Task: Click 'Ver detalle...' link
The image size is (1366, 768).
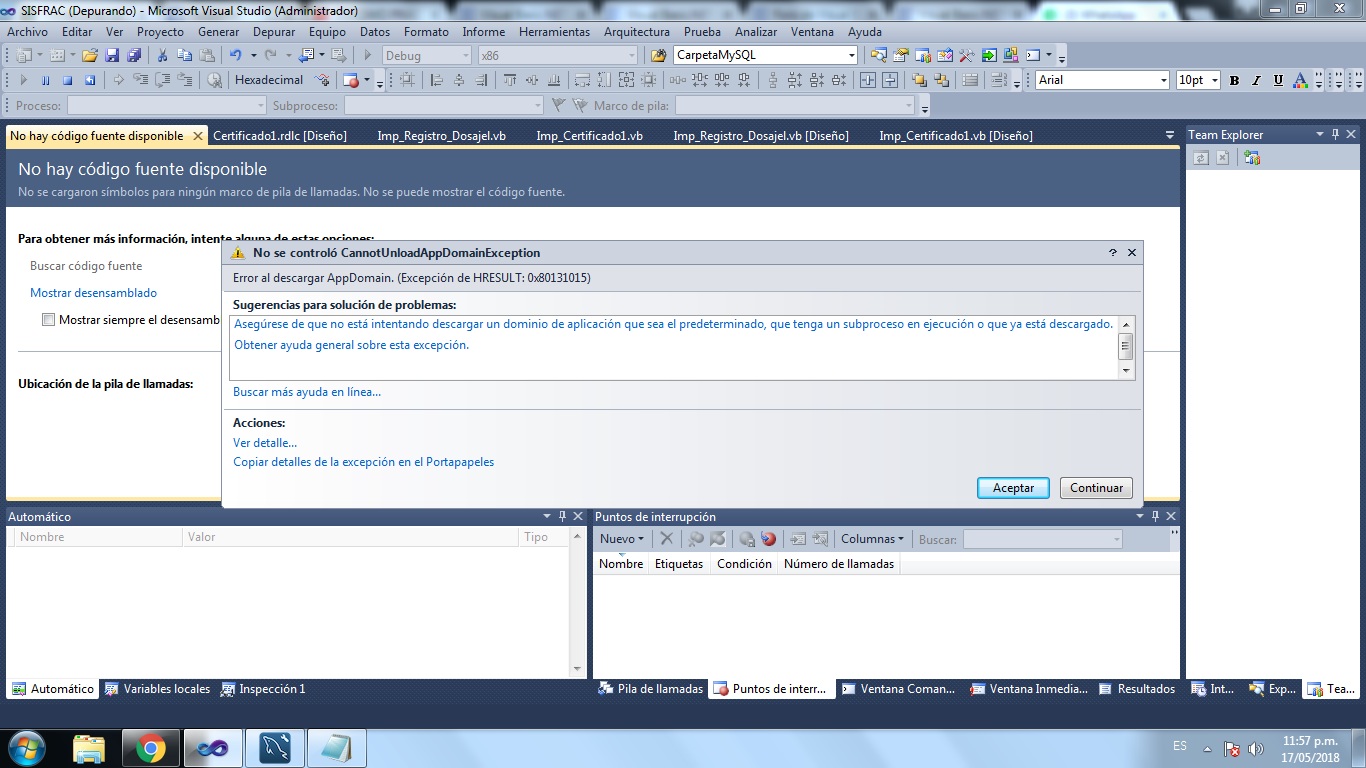Action: 265,442
